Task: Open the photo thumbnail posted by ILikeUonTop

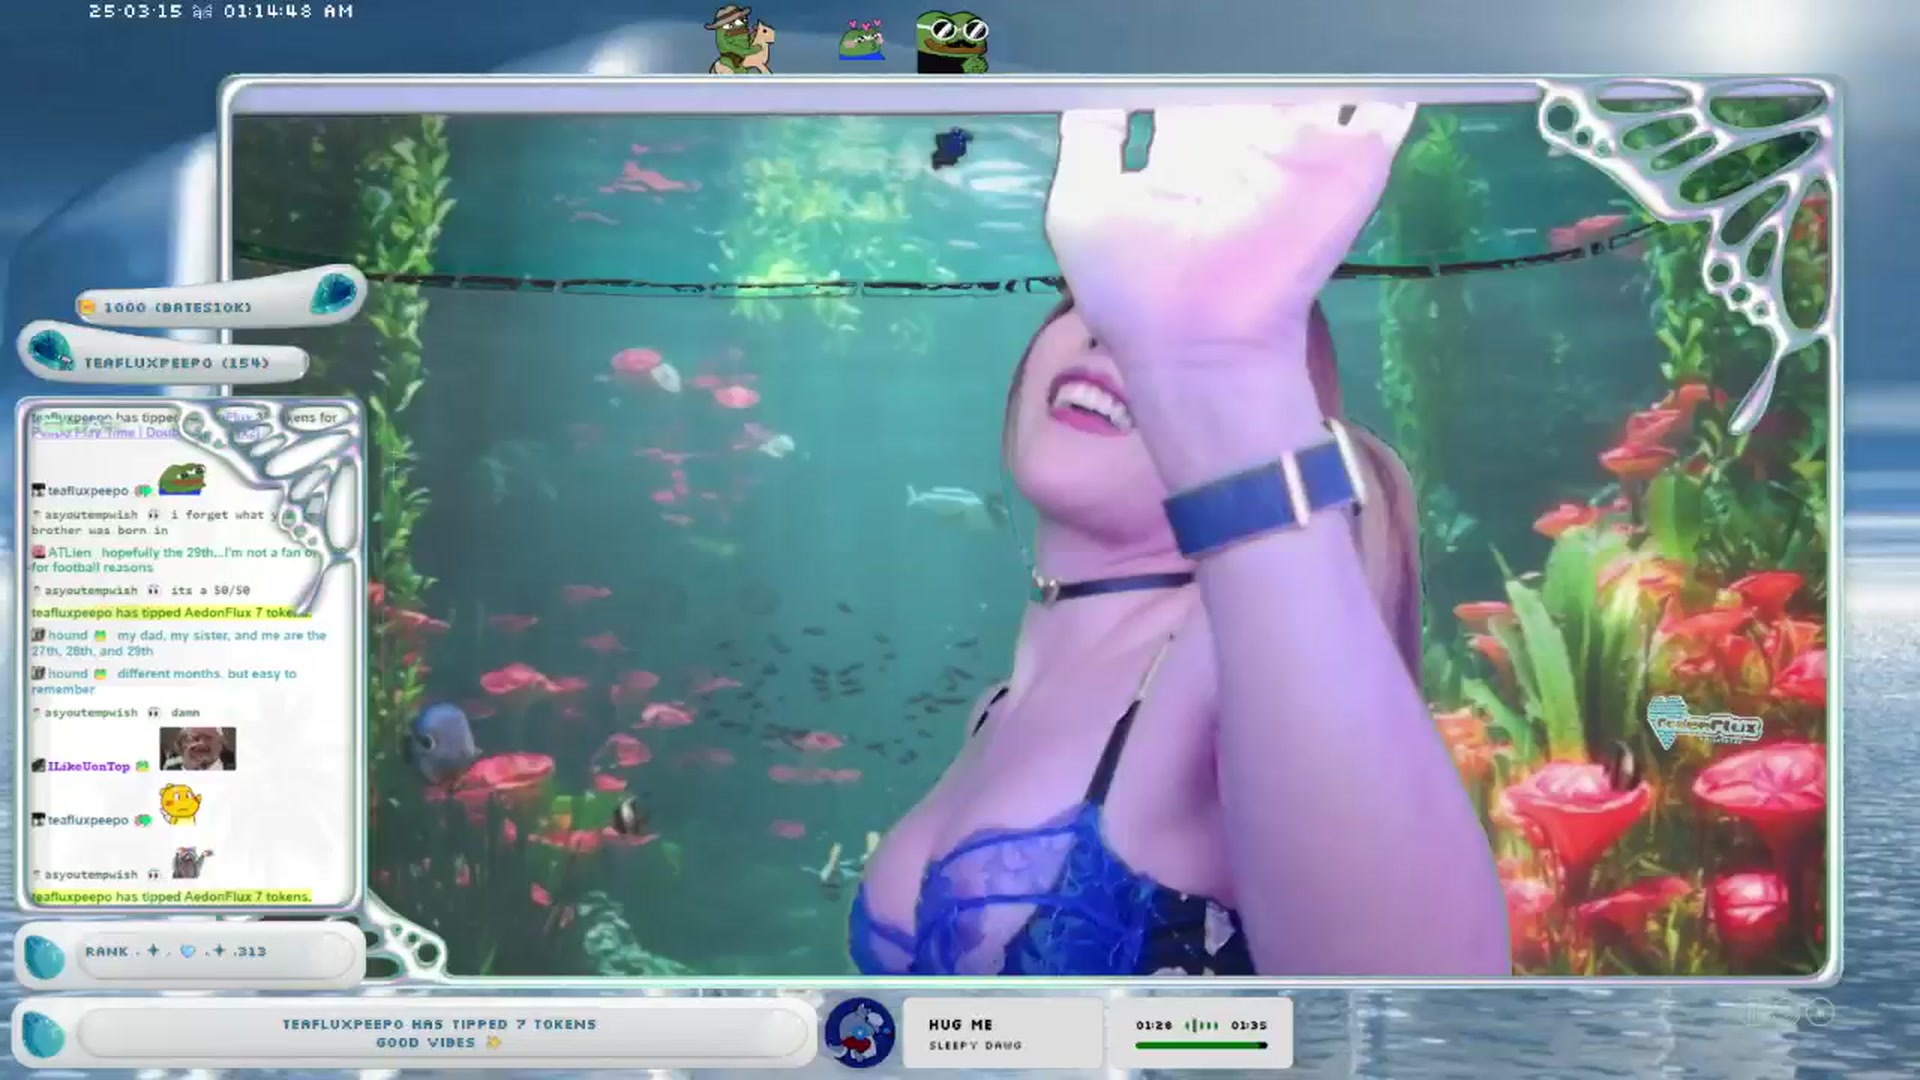Action: click(198, 749)
